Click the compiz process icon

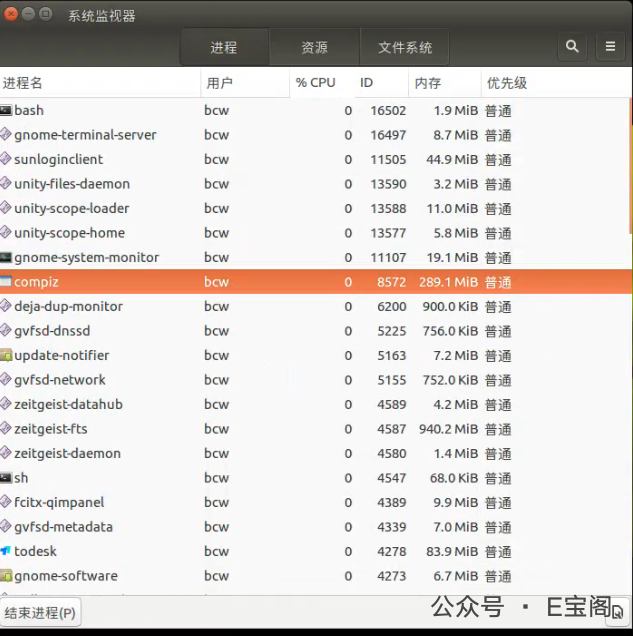point(6,282)
